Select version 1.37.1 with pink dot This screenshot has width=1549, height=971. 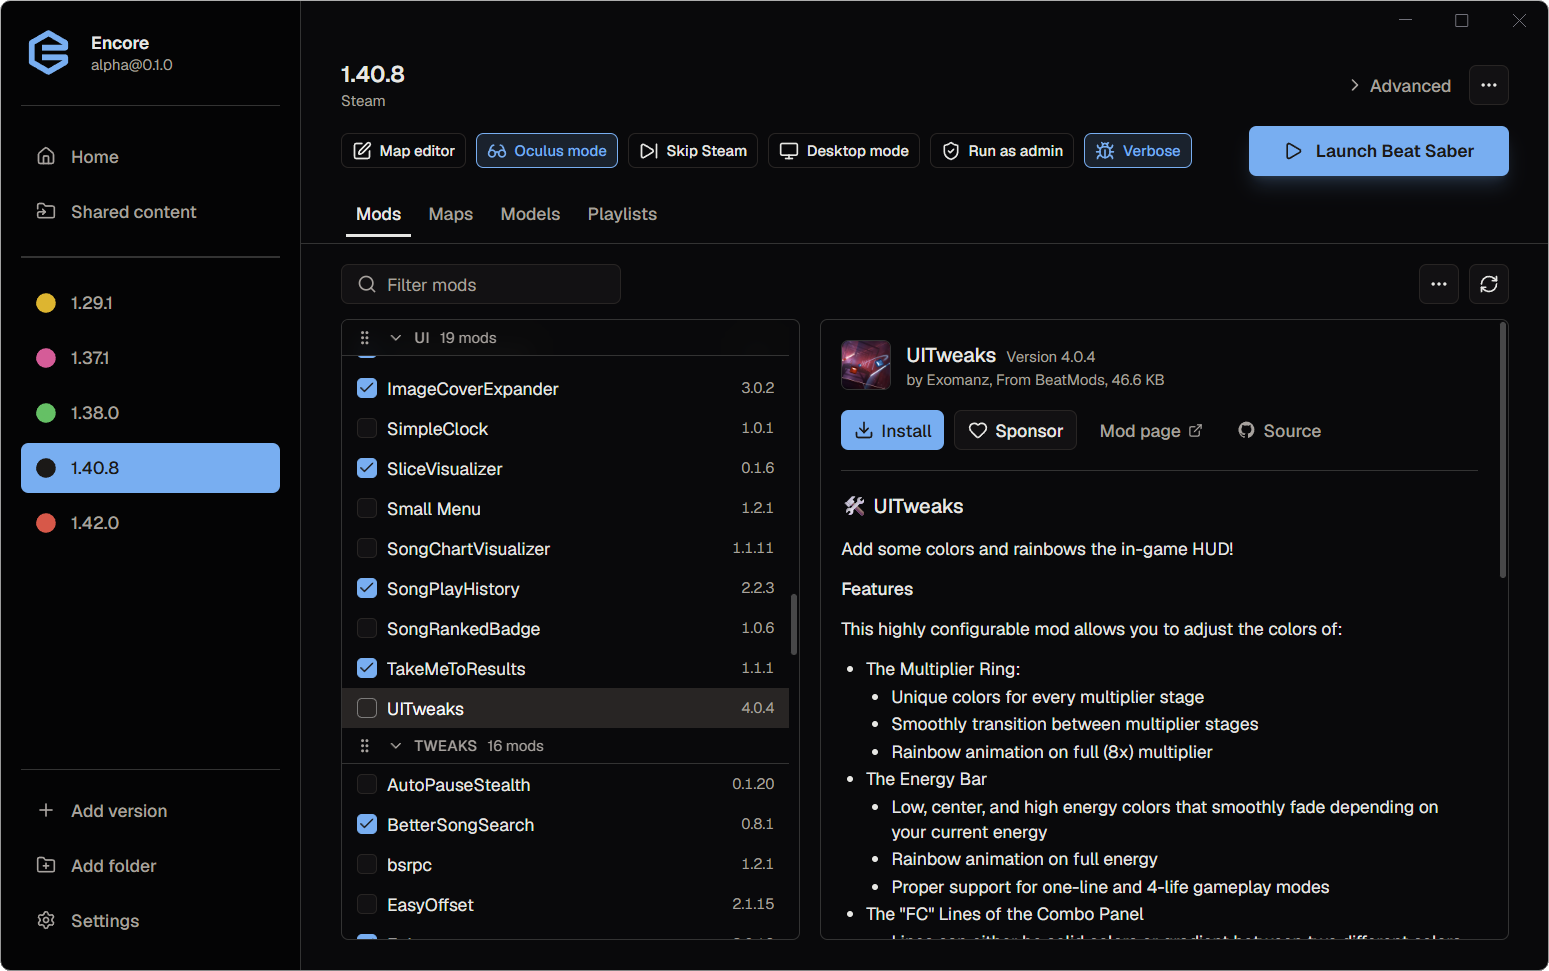pos(150,358)
